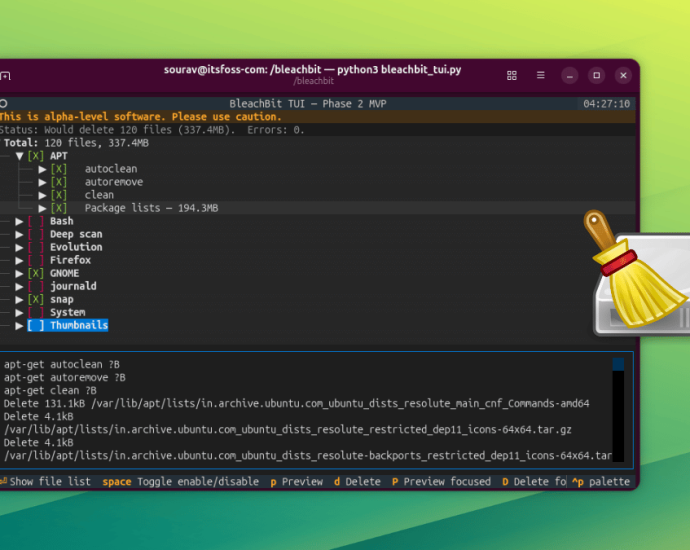Click the D Delete focused footer command
This screenshot has height=550, width=690.
(534, 481)
